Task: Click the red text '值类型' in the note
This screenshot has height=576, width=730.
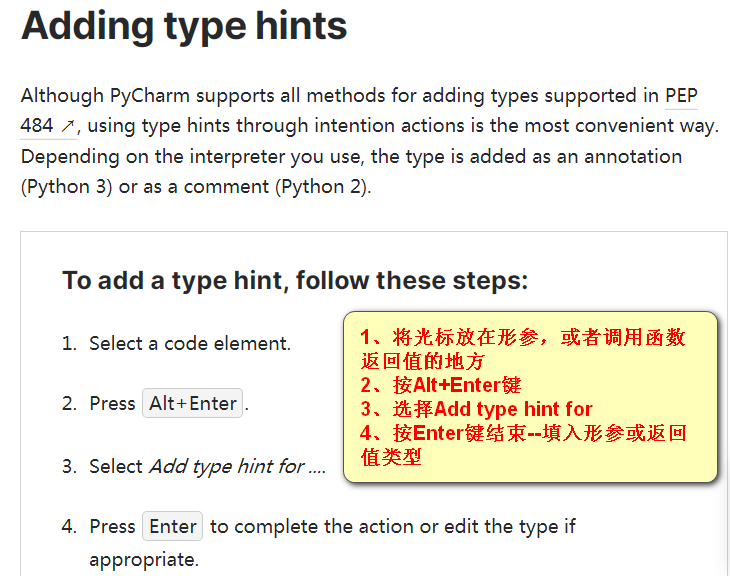Action: 391,457
